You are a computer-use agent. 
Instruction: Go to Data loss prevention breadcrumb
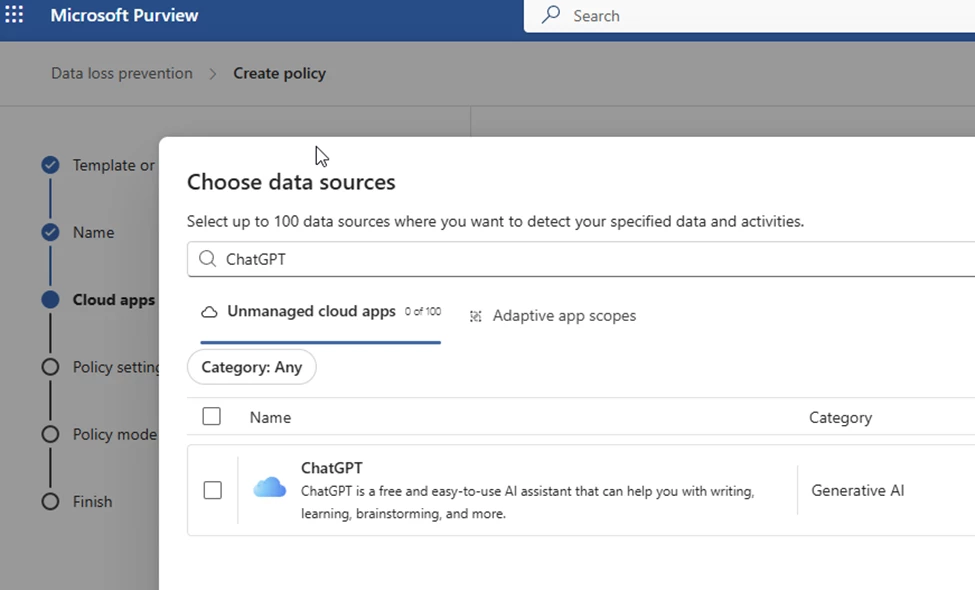point(122,73)
